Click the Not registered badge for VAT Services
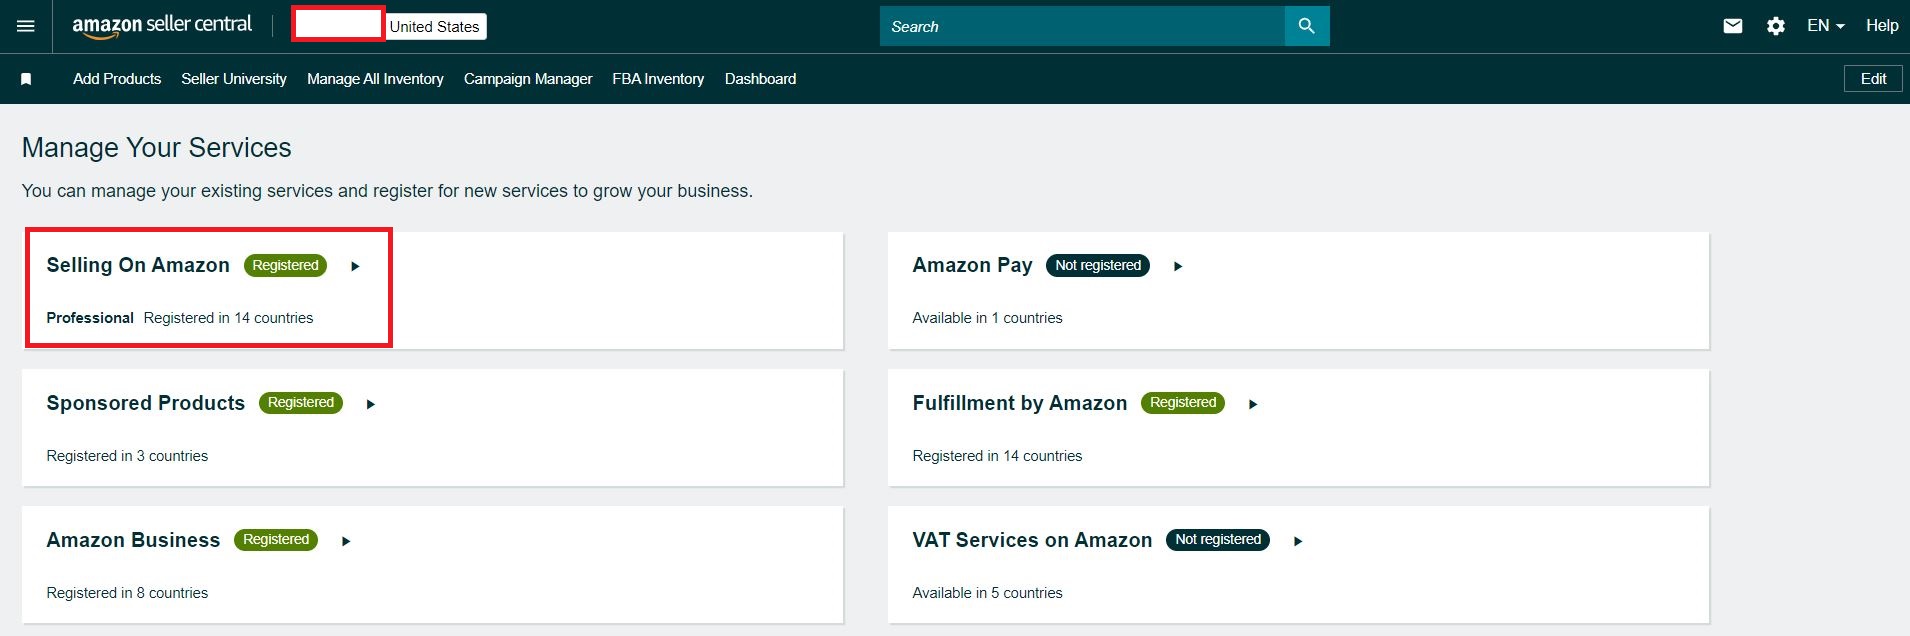The image size is (1910, 636). [x=1218, y=539]
